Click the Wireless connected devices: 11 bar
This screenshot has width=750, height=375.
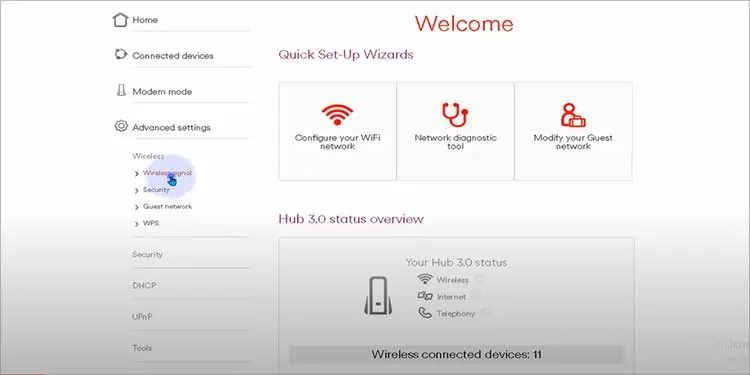click(x=456, y=355)
